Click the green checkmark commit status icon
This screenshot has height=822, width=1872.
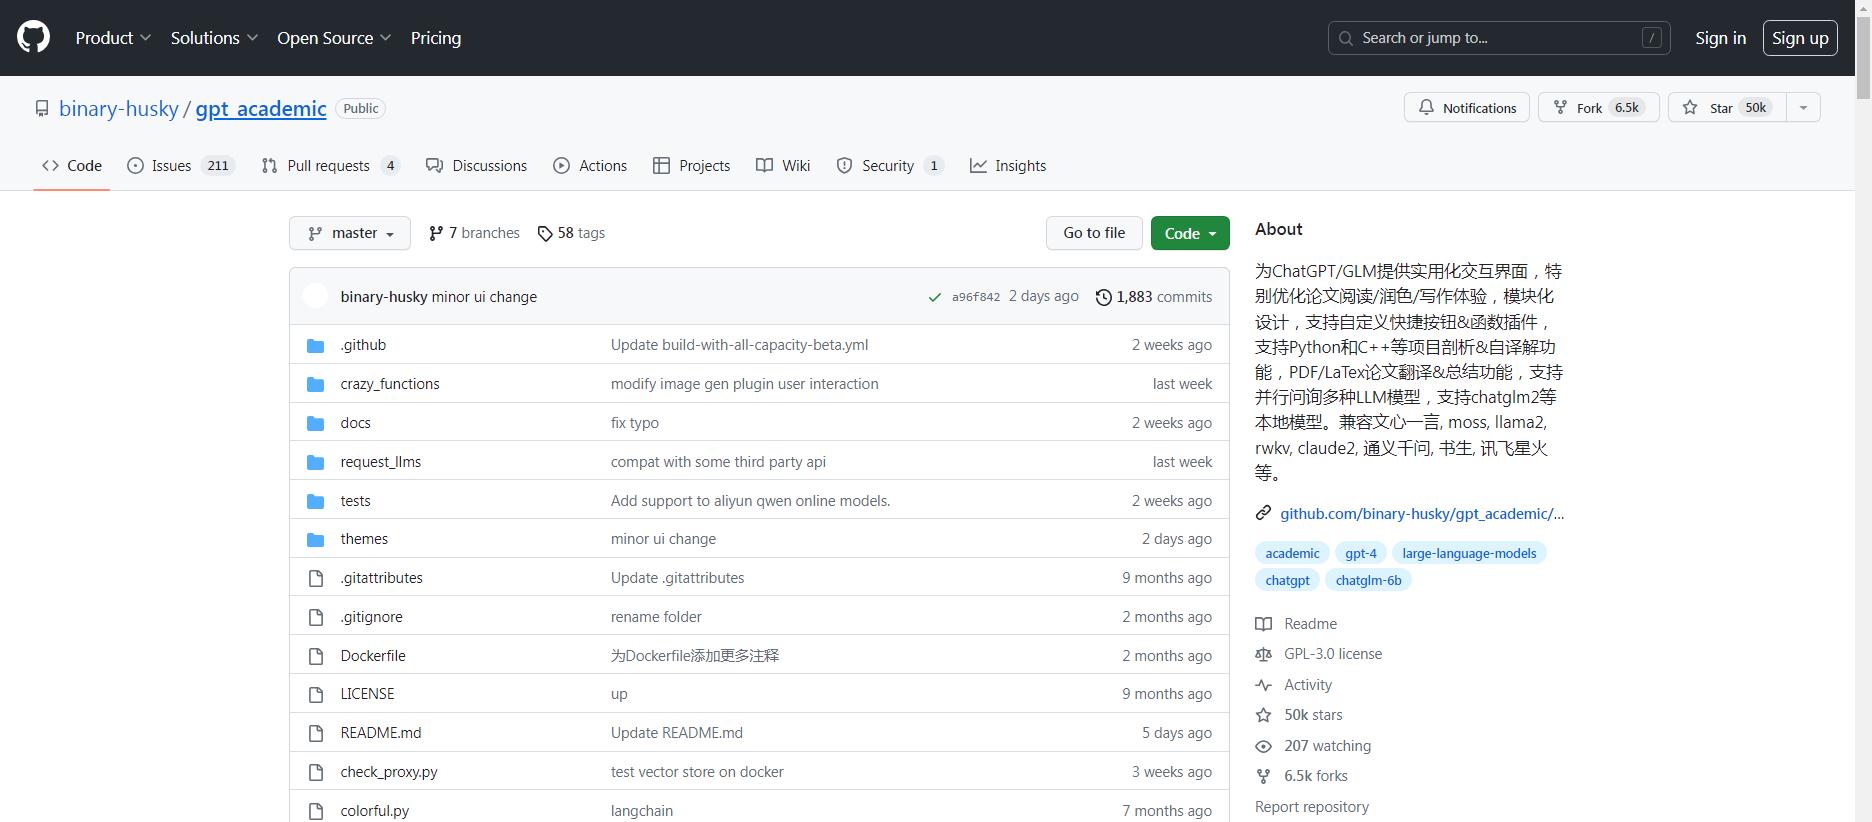click(x=935, y=297)
